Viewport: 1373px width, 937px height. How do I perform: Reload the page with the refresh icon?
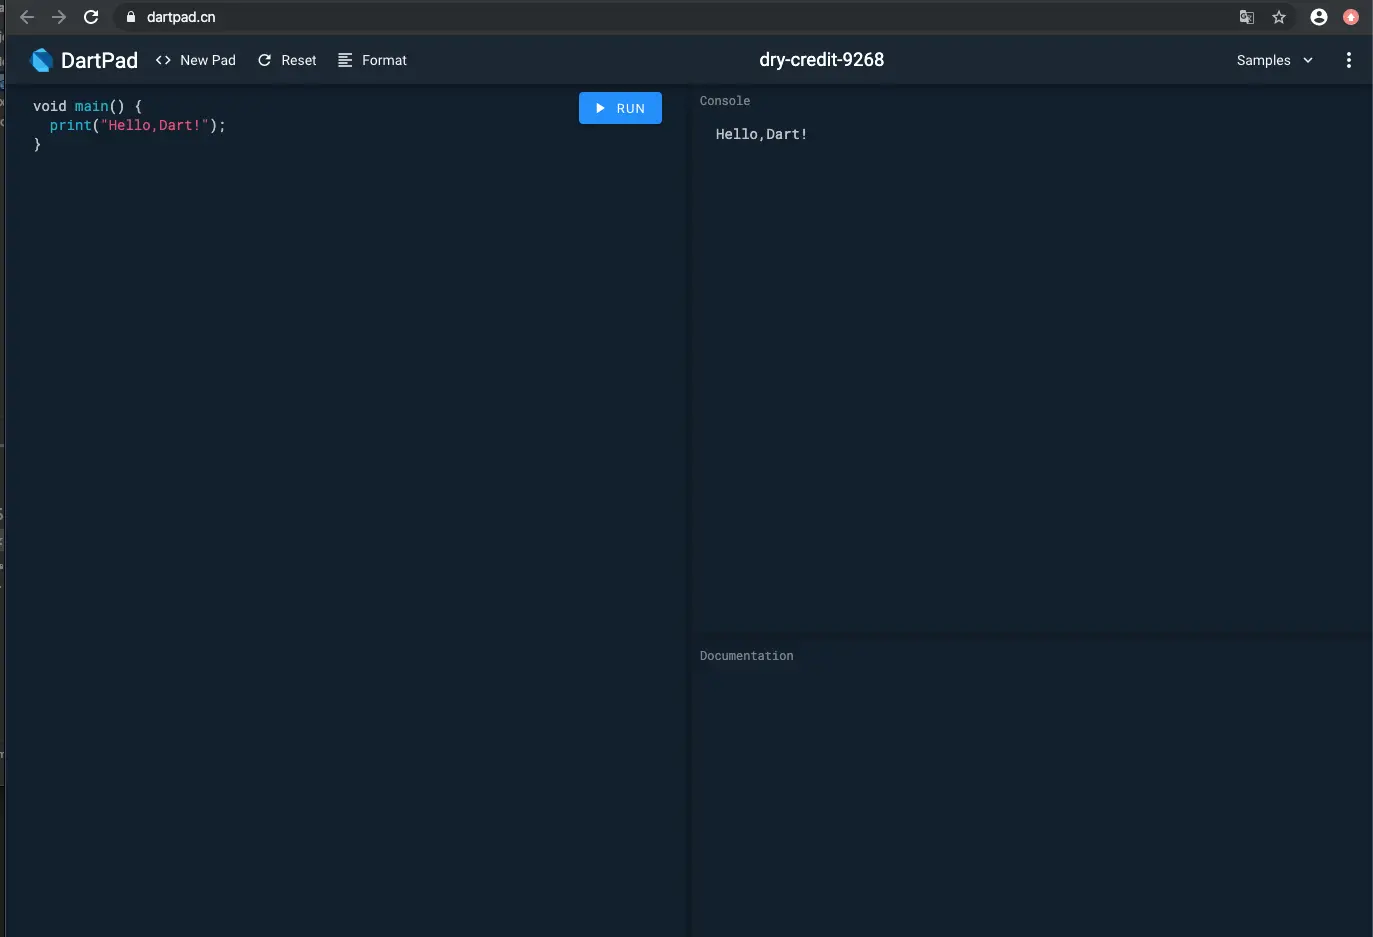(x=91, y=17)
